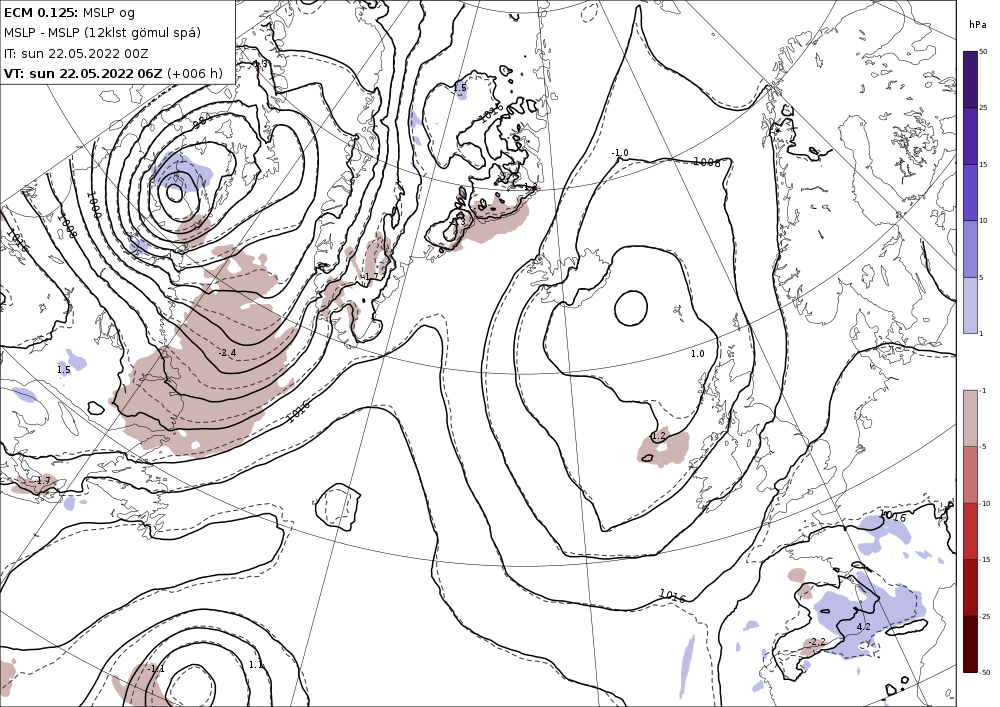Click the '-1.1' value near the southern low
The height and width of the screenshot is (707, 1000).
pos(156,668)
